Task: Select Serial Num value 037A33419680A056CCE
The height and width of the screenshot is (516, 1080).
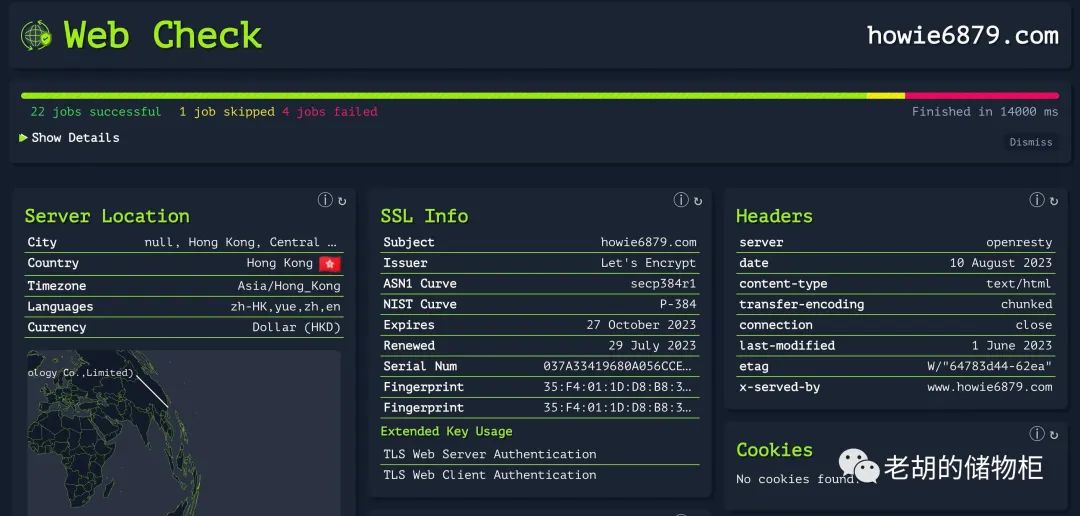Action: click(x=618, y=367)
